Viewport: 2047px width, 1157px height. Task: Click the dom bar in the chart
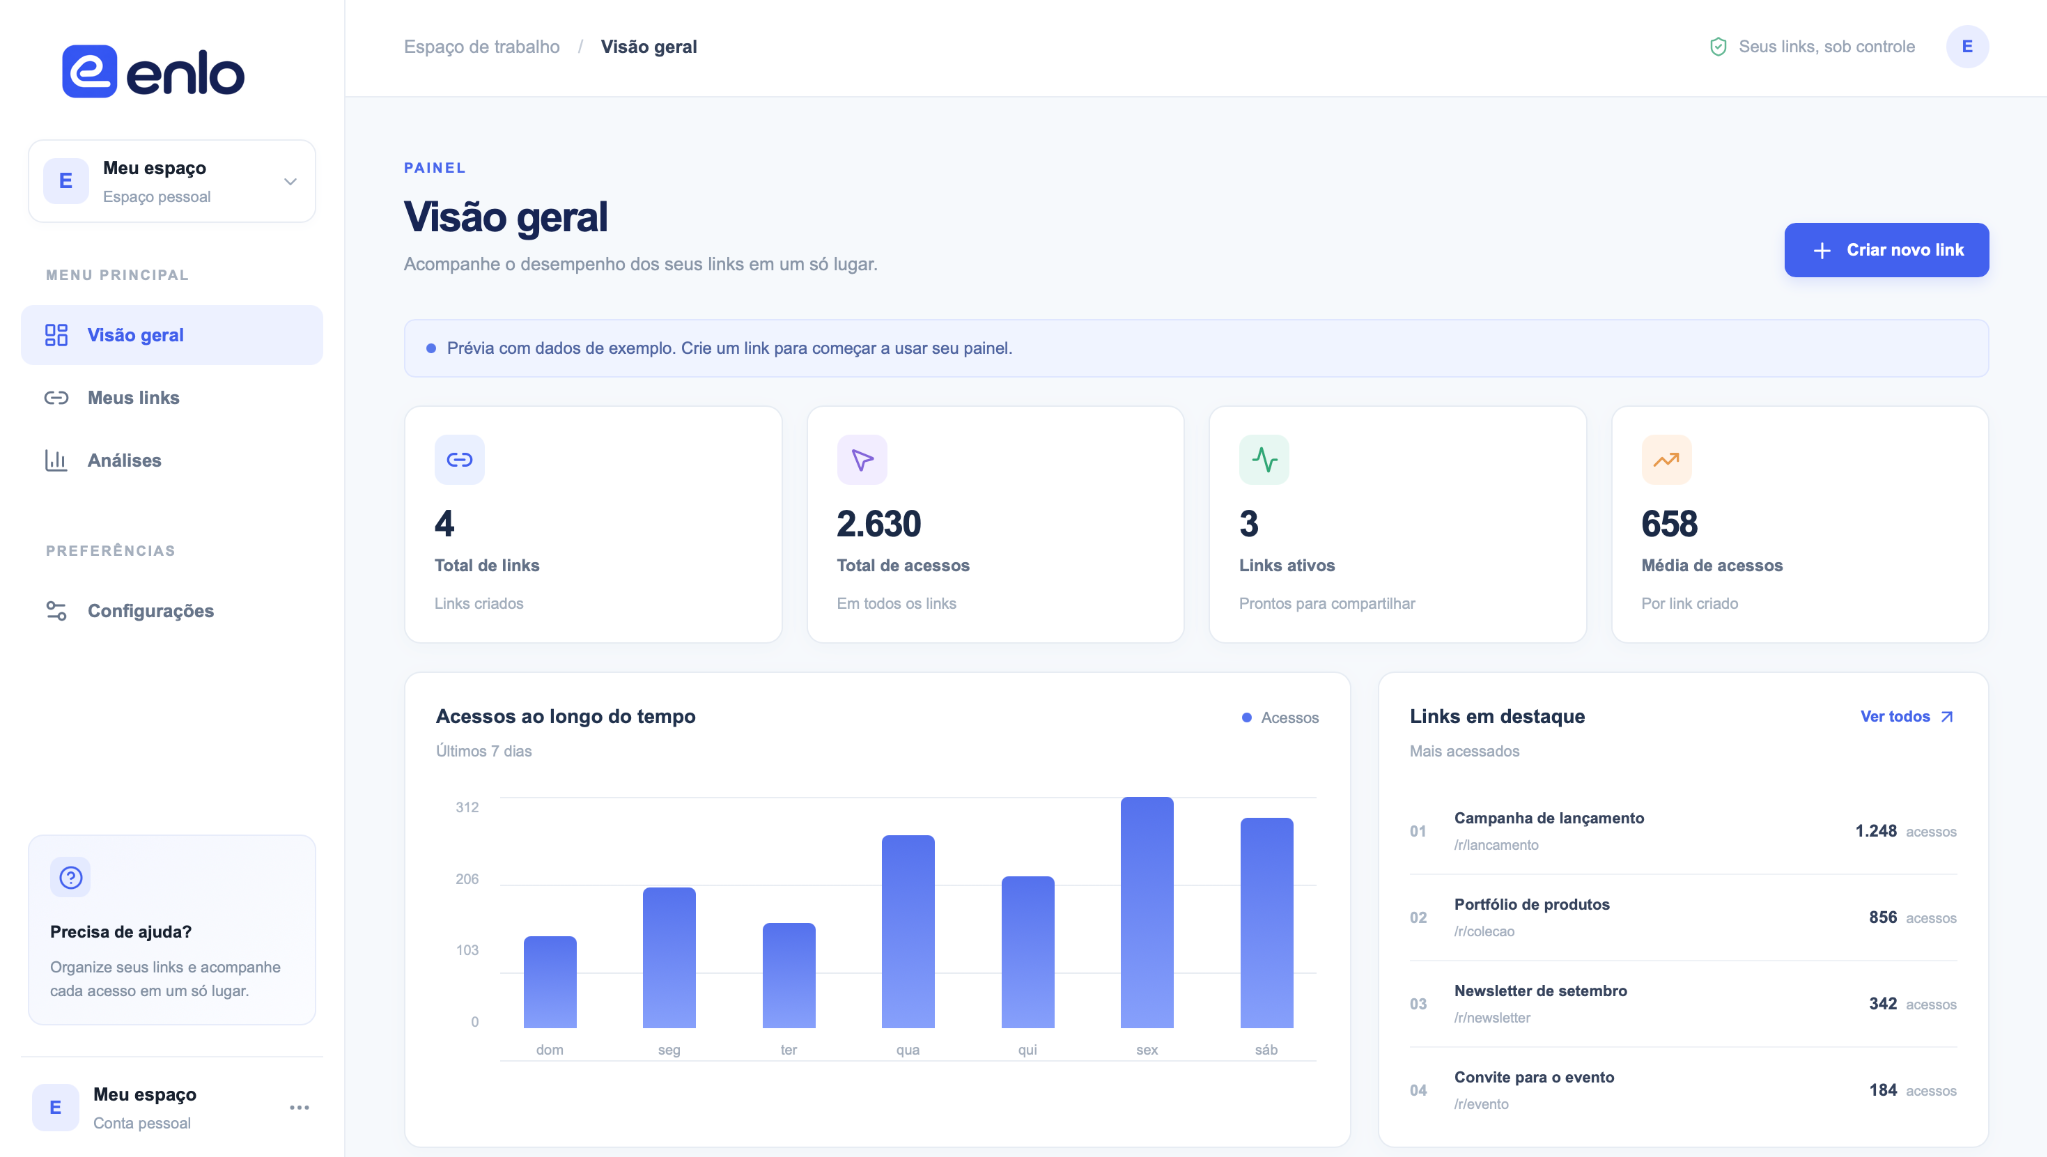(x=550, y=982)
